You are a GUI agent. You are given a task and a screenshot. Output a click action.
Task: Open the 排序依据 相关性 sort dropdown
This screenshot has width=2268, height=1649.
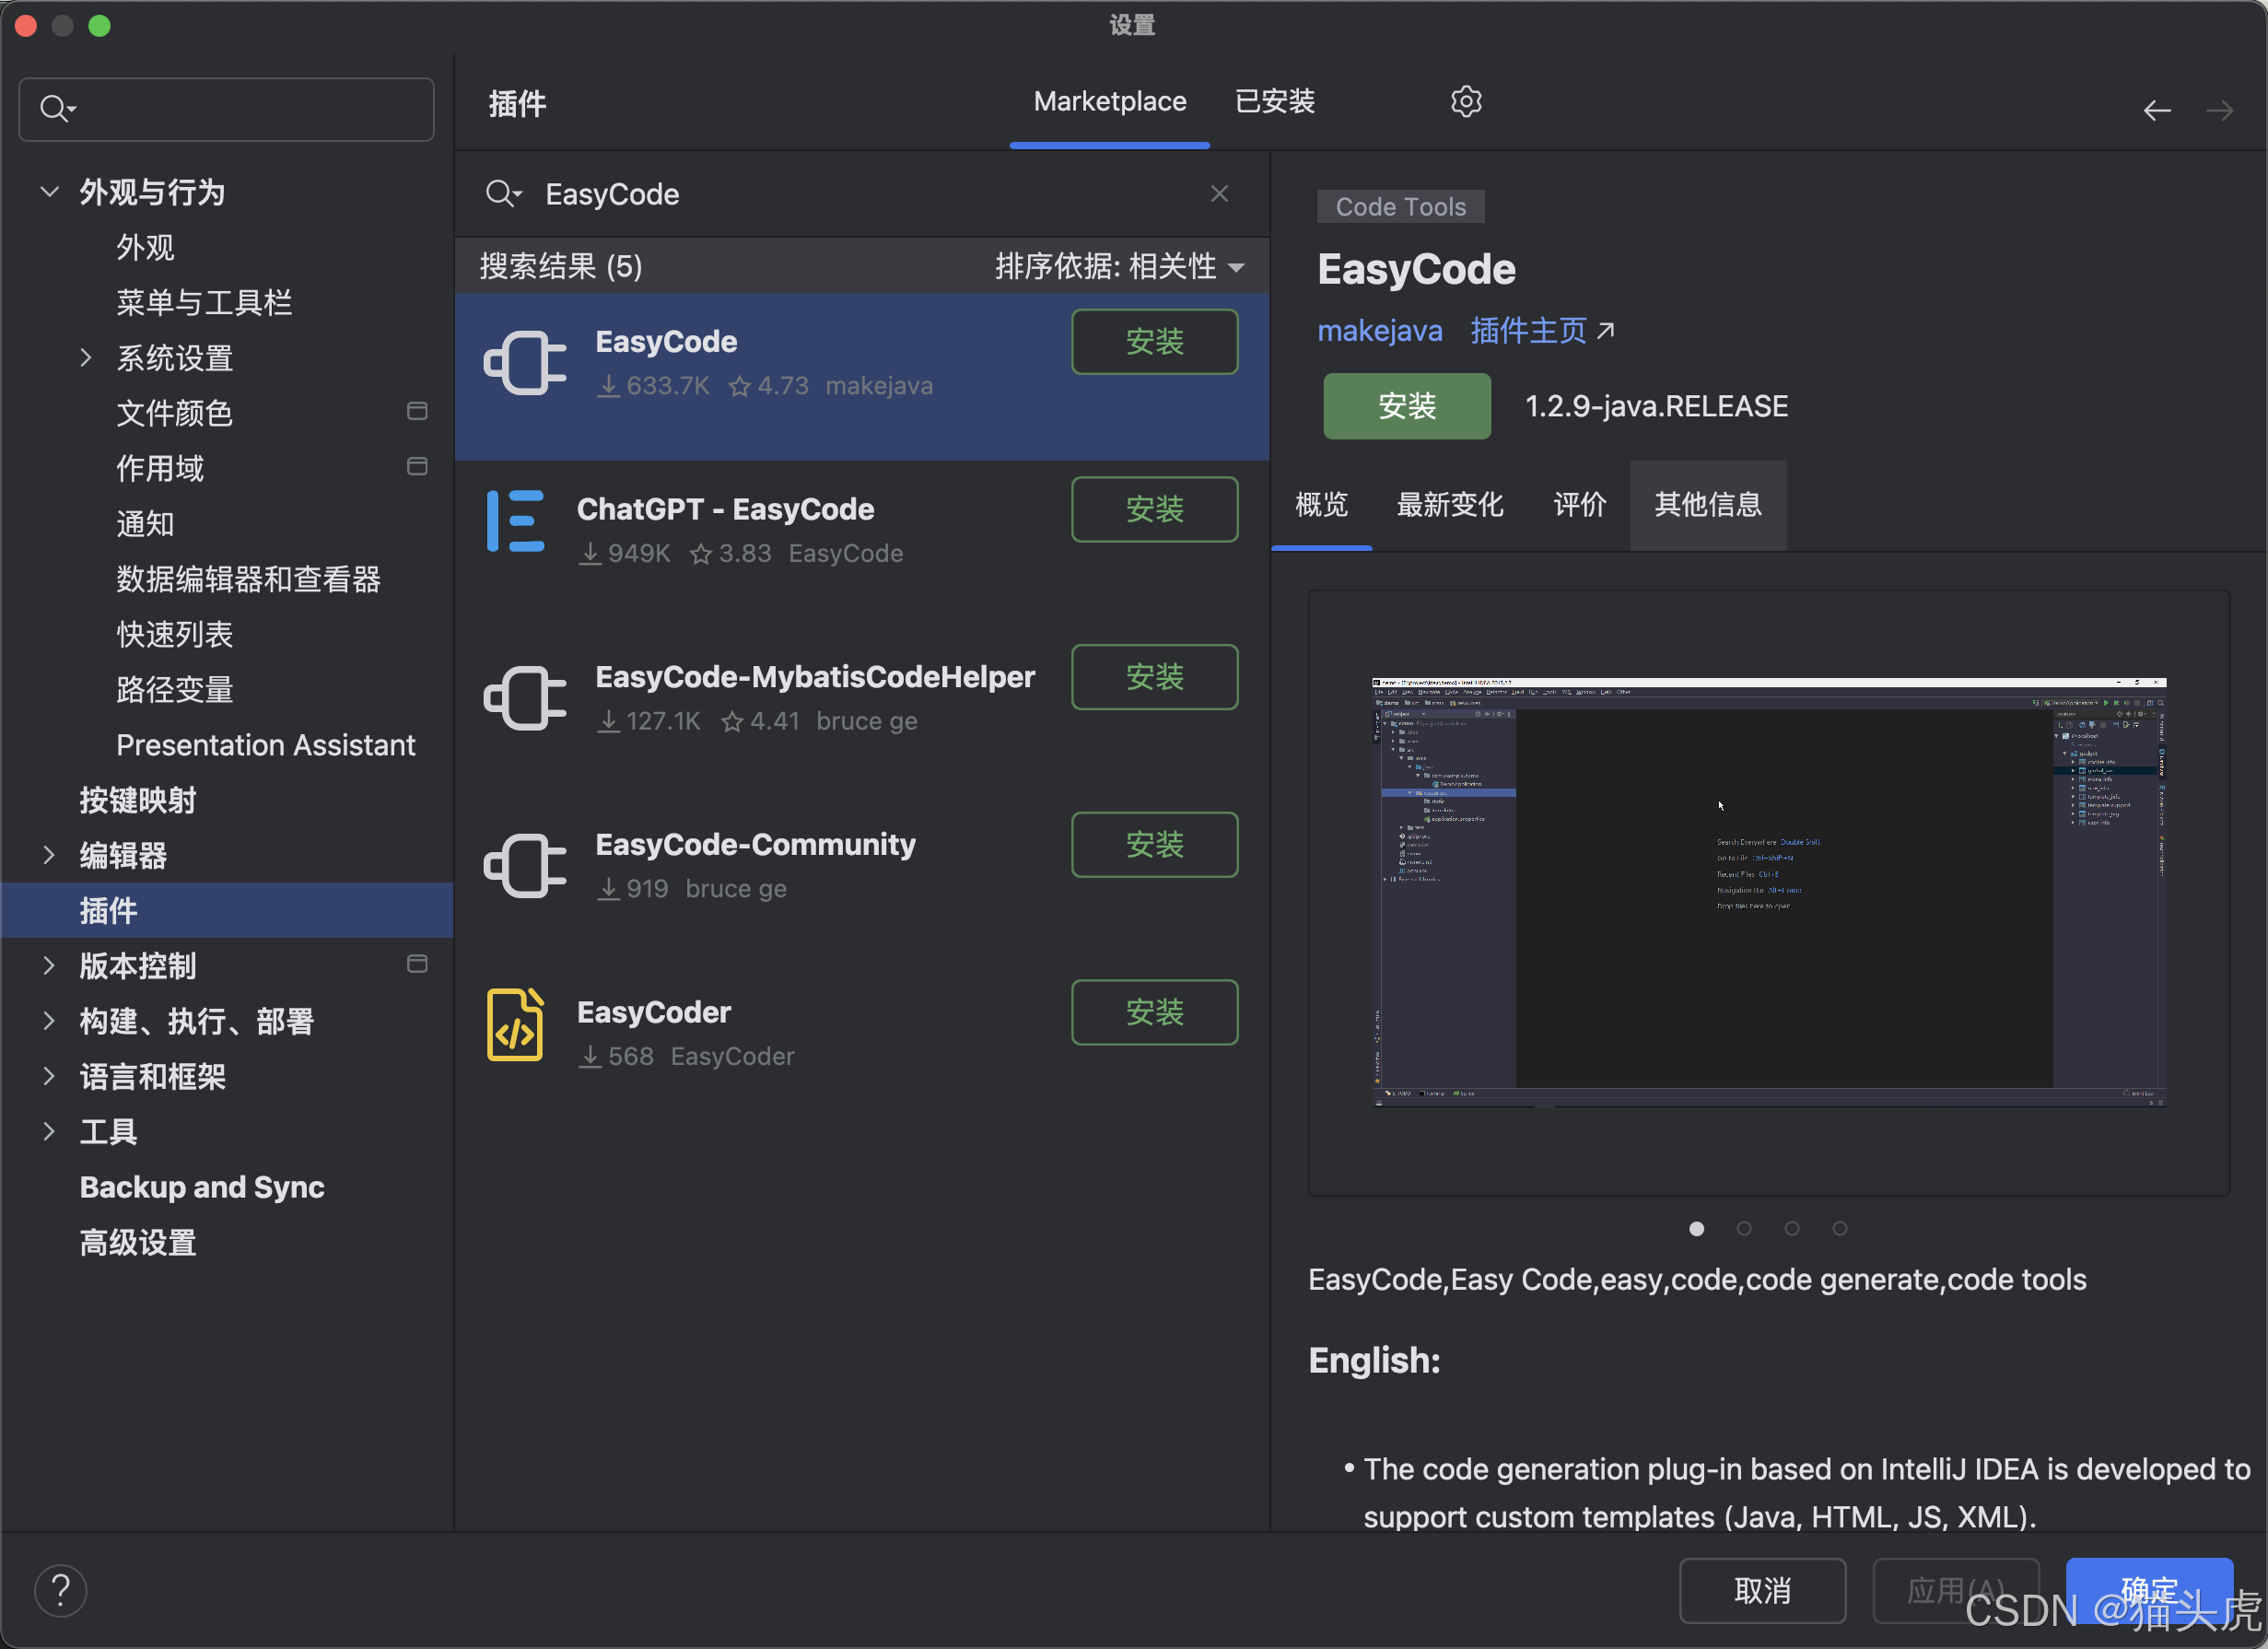pyautogui.click(x=1119, y=267)
